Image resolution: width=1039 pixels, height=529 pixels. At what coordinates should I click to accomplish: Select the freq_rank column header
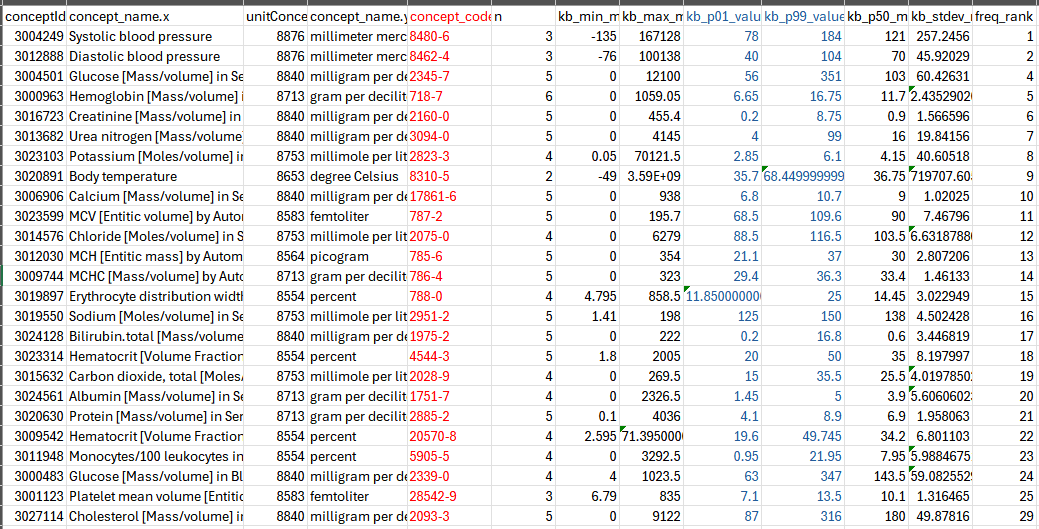pyautogui.click(x=1005, y=17)
